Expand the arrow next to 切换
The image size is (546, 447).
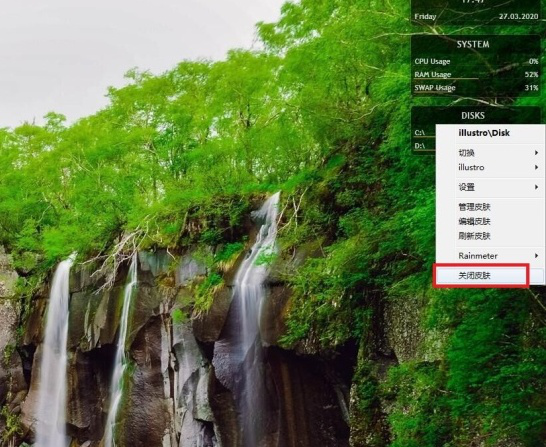(x=536, y=153)
